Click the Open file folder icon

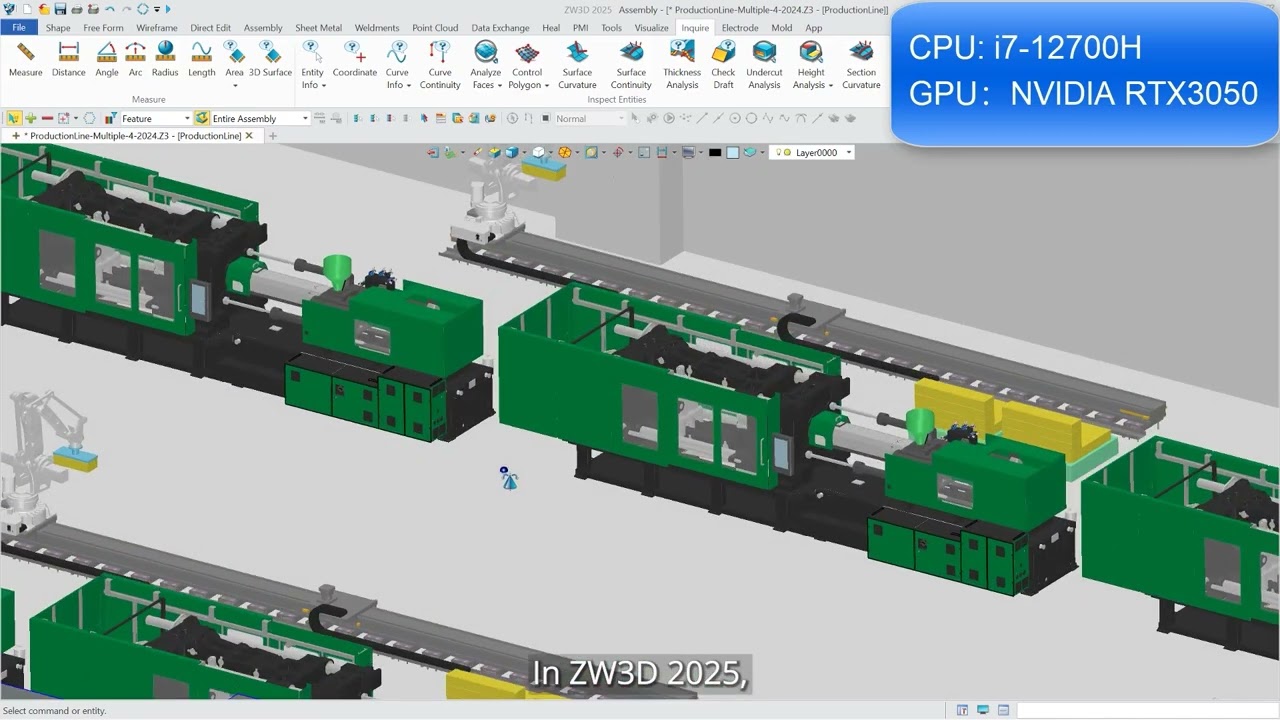[x=44, y=9]
